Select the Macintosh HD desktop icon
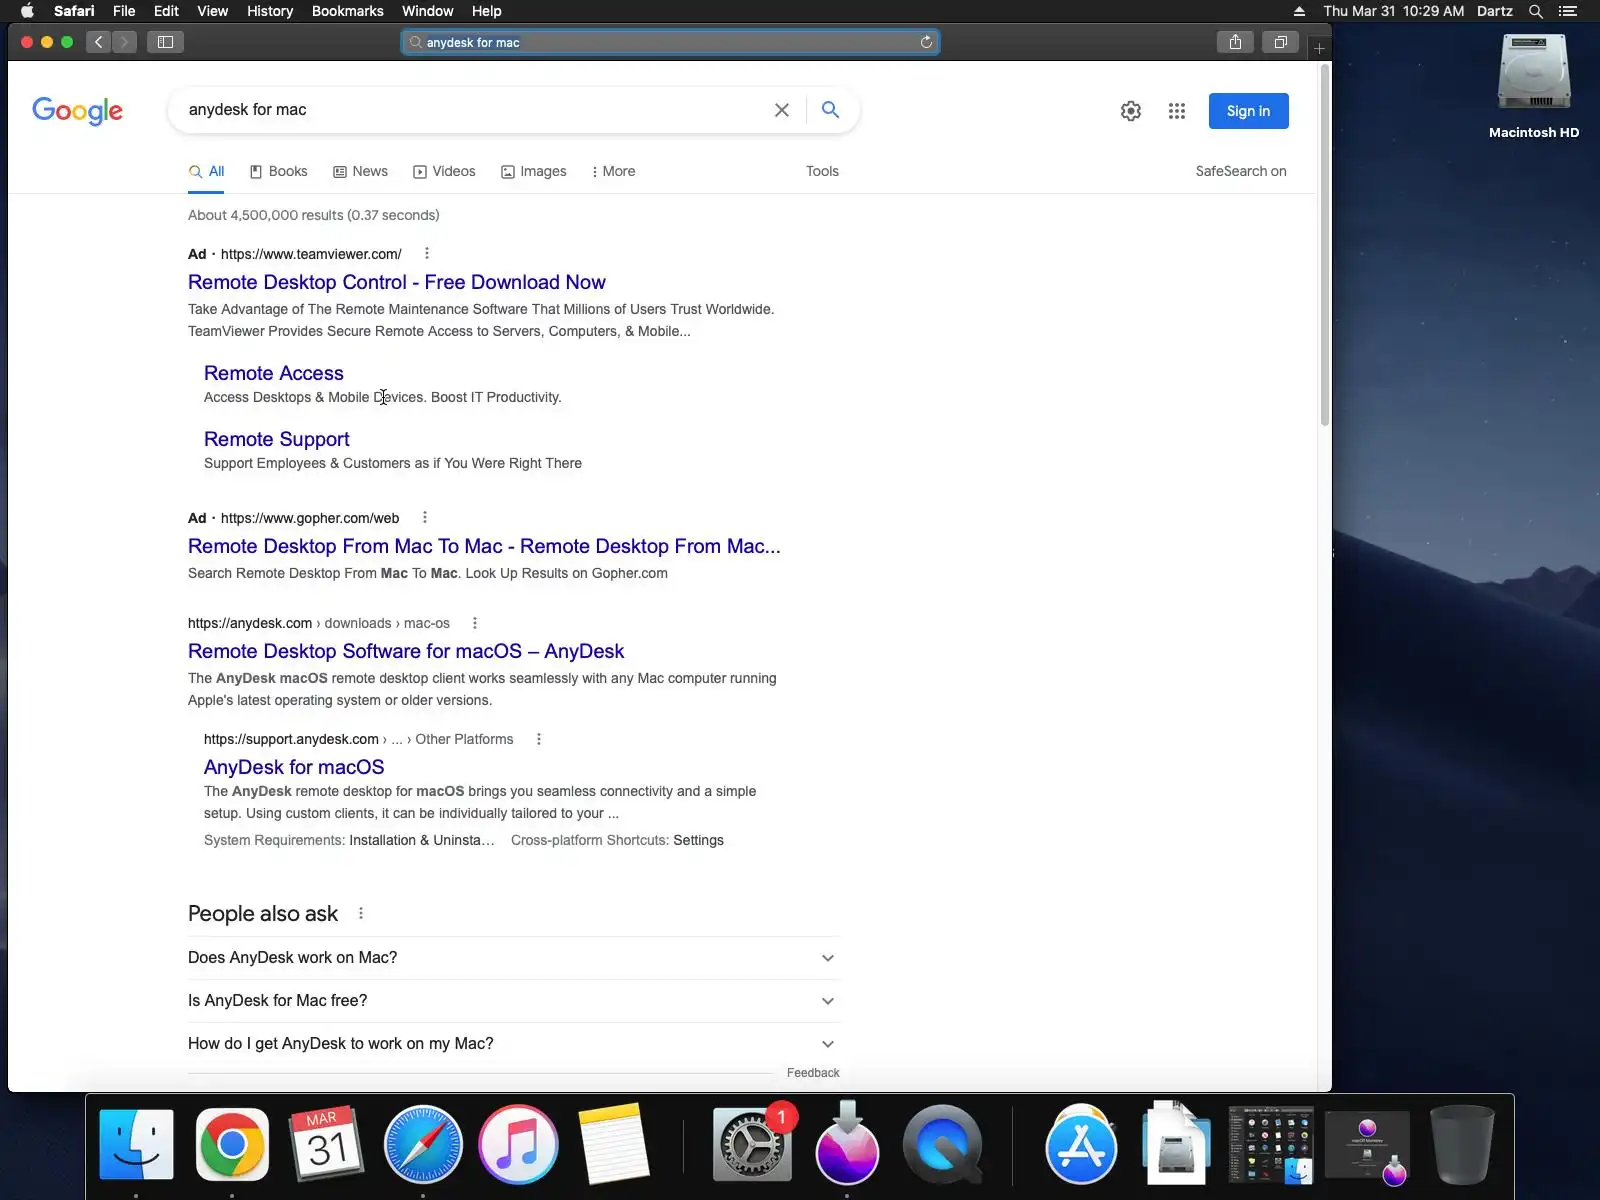This screenshot has height=1200, width=1600. [x=1534, y=86]
